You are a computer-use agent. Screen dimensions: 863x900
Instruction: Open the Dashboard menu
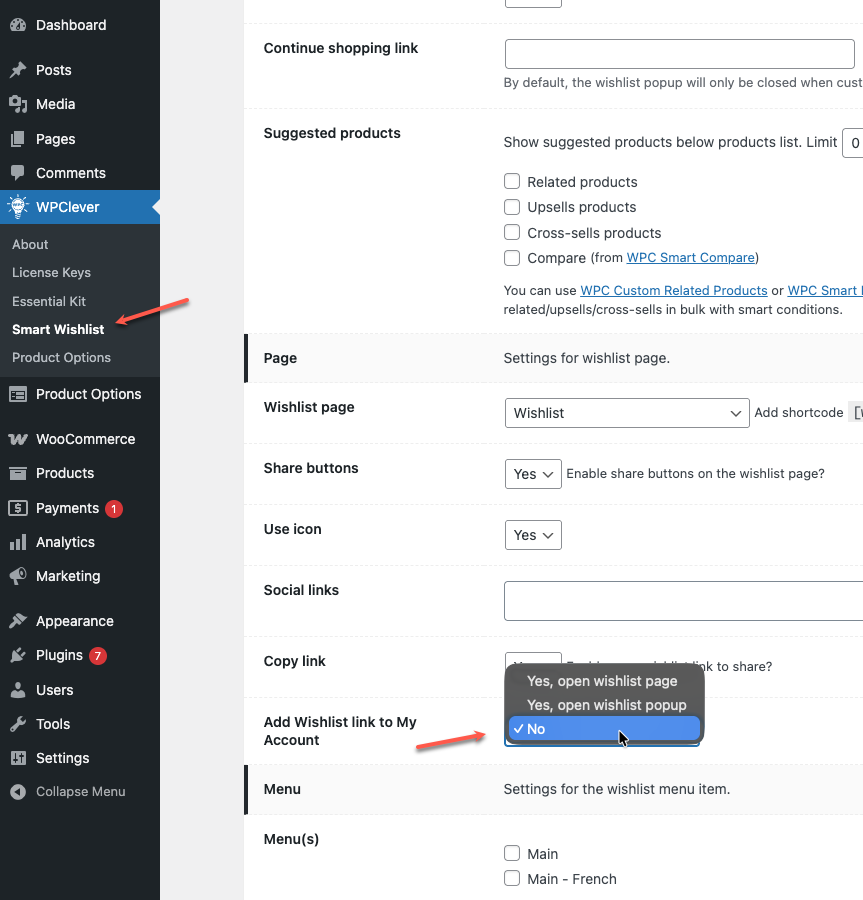[x=80, y=25]
